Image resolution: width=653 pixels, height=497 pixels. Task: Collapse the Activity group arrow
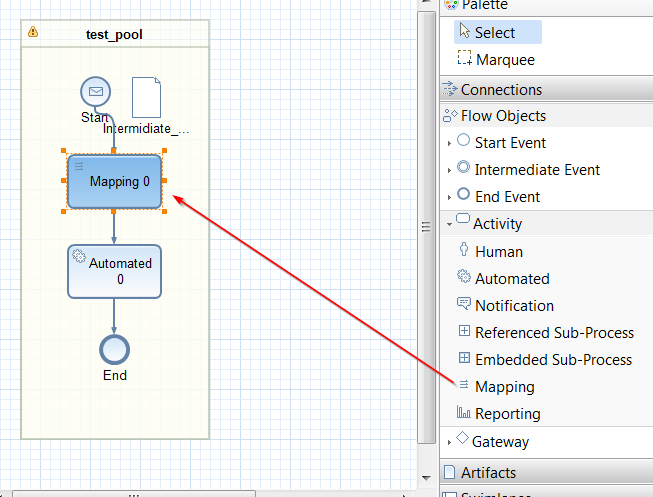coord(449,225)
